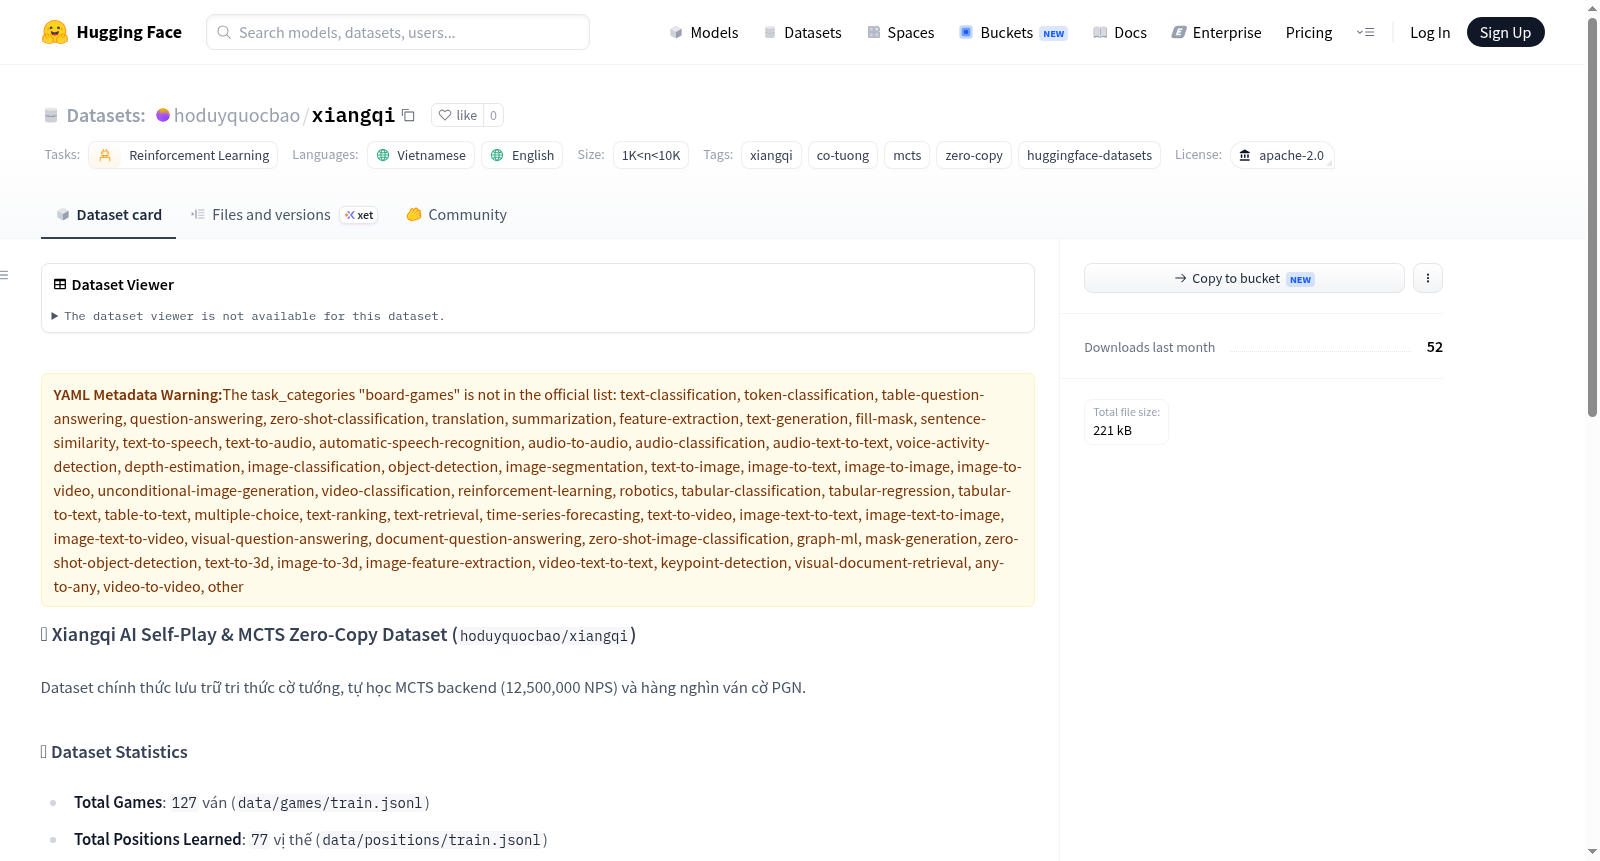The height and width of the screenshot is (861, 1600).
Task: Click the Vietnamese globe icon
Action: (x=383, y=155)
